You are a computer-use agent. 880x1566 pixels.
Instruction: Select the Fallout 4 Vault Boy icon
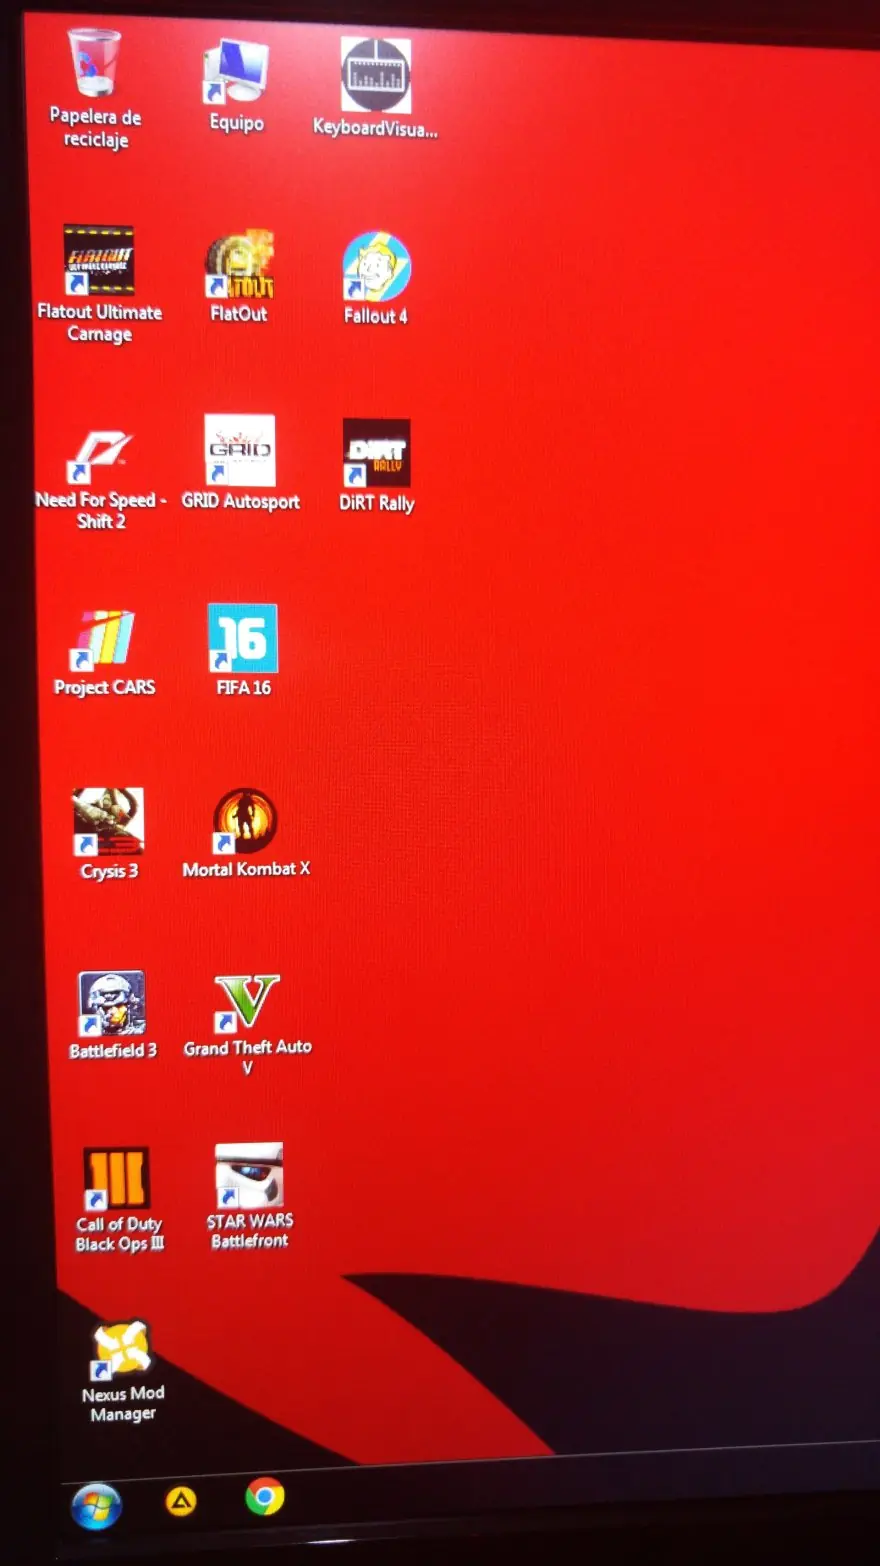tap(376, 266)
